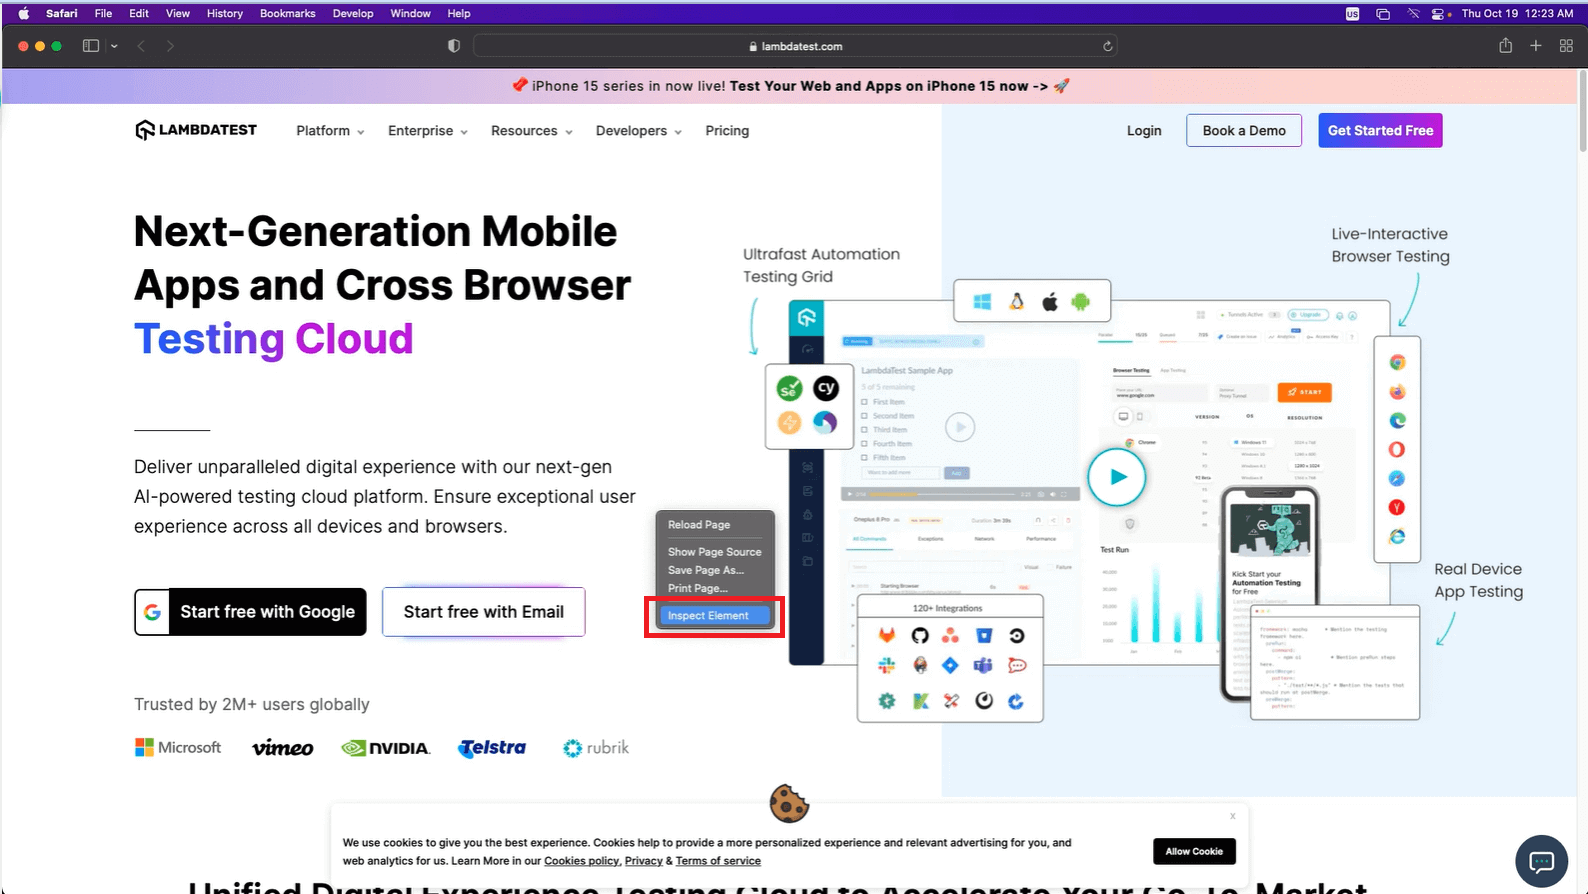Reload page using address bar icon
Screen dimensions: 1588x894
pos(1107,46)
